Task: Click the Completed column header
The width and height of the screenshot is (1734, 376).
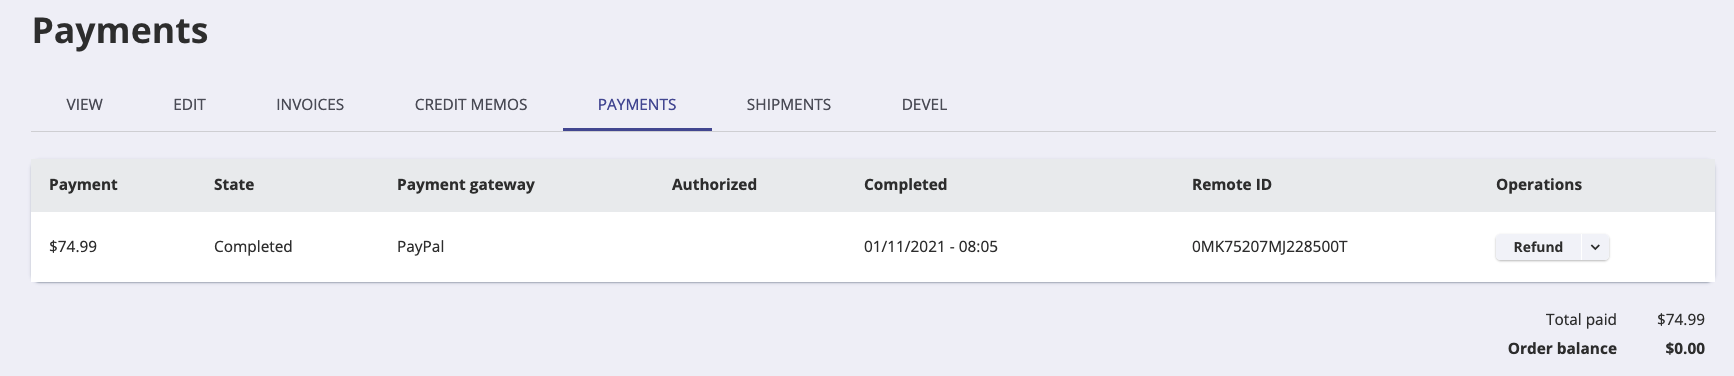Action: [905, 184]
